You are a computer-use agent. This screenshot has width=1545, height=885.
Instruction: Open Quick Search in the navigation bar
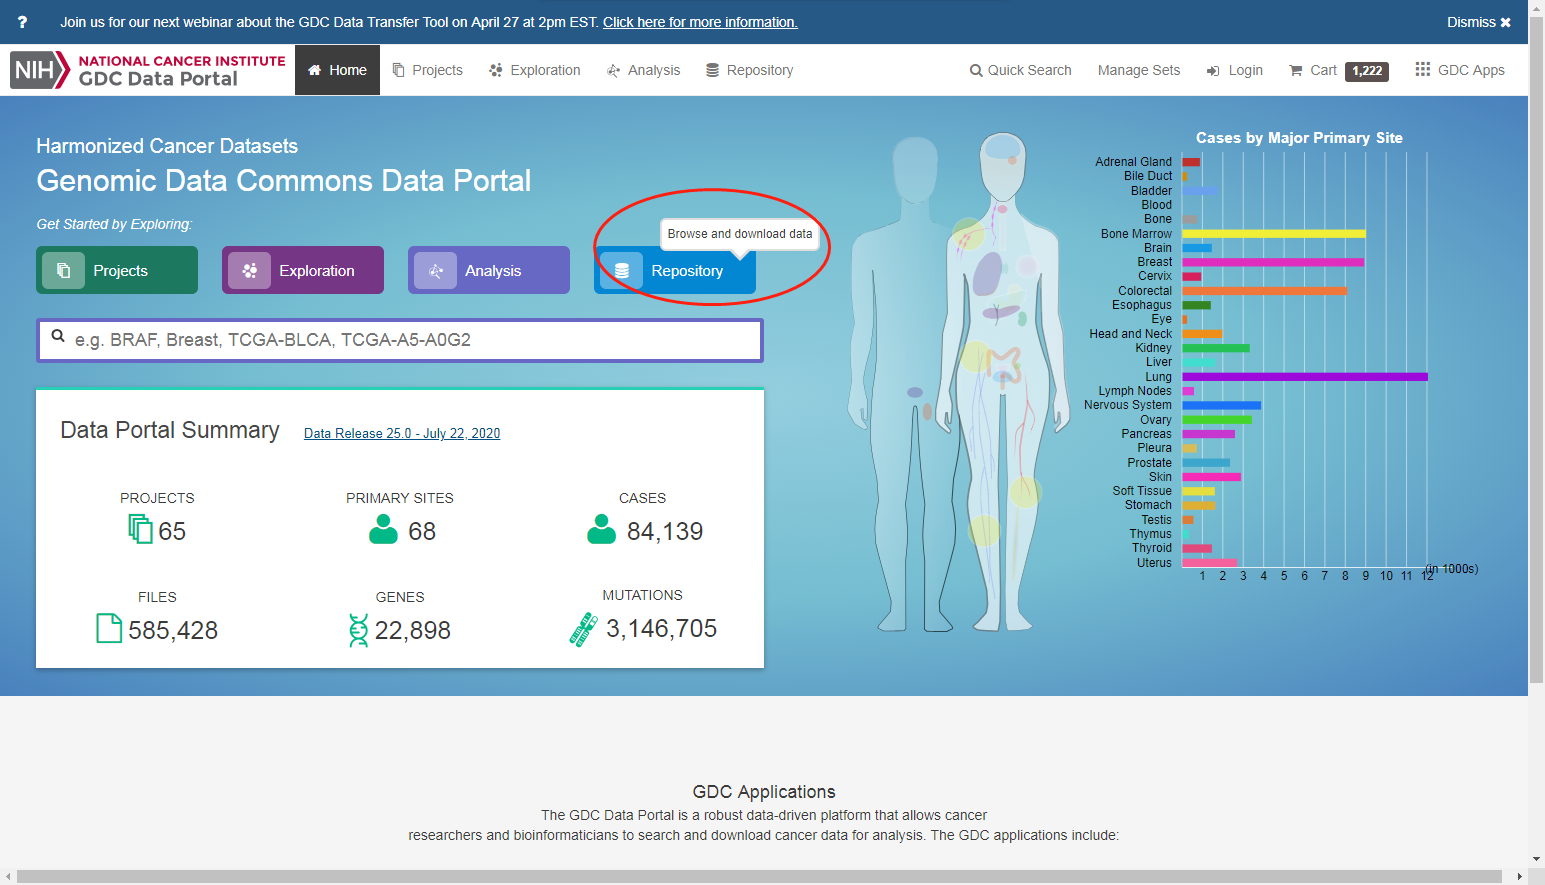coord(1020,70)
